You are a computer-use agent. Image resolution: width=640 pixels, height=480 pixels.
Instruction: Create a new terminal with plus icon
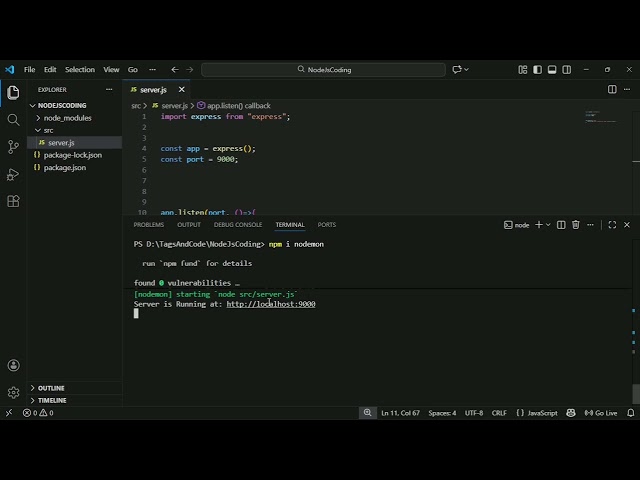pyautogui.click(x=539, y=225)
